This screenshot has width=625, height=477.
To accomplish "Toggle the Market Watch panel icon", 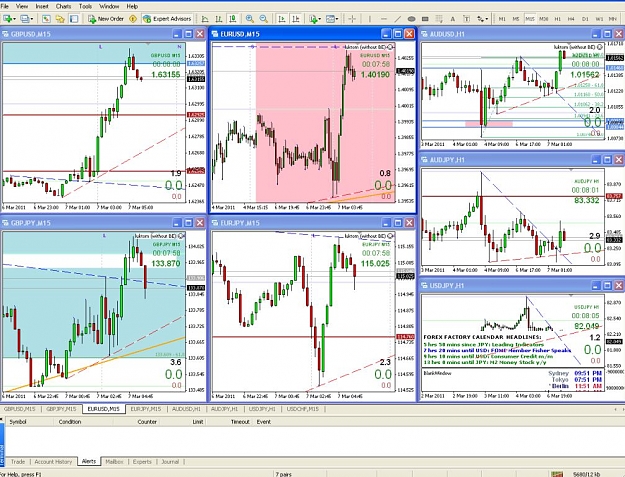I will click(46, 19).
